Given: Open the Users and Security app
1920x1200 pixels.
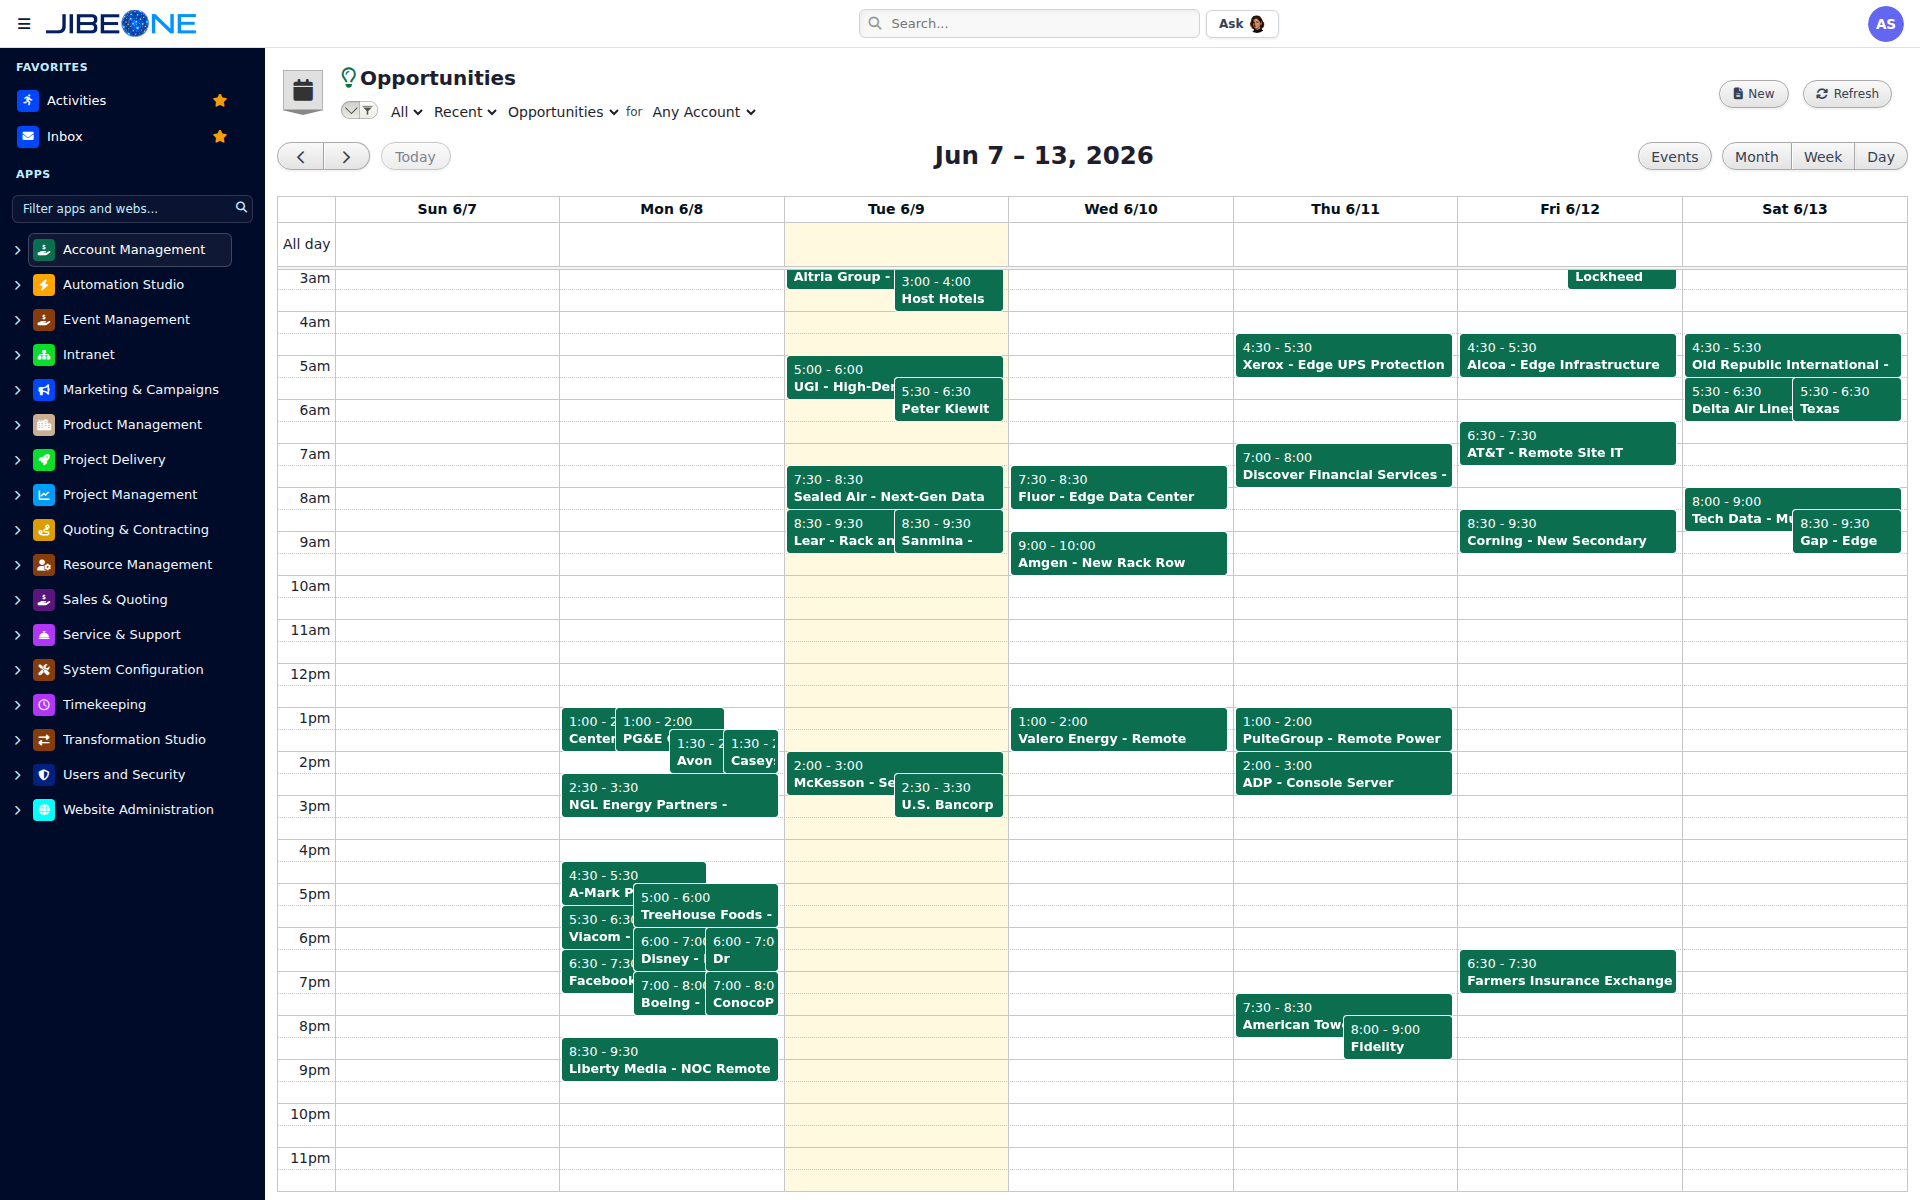Looking at the screenshot, I should [124, 775].
